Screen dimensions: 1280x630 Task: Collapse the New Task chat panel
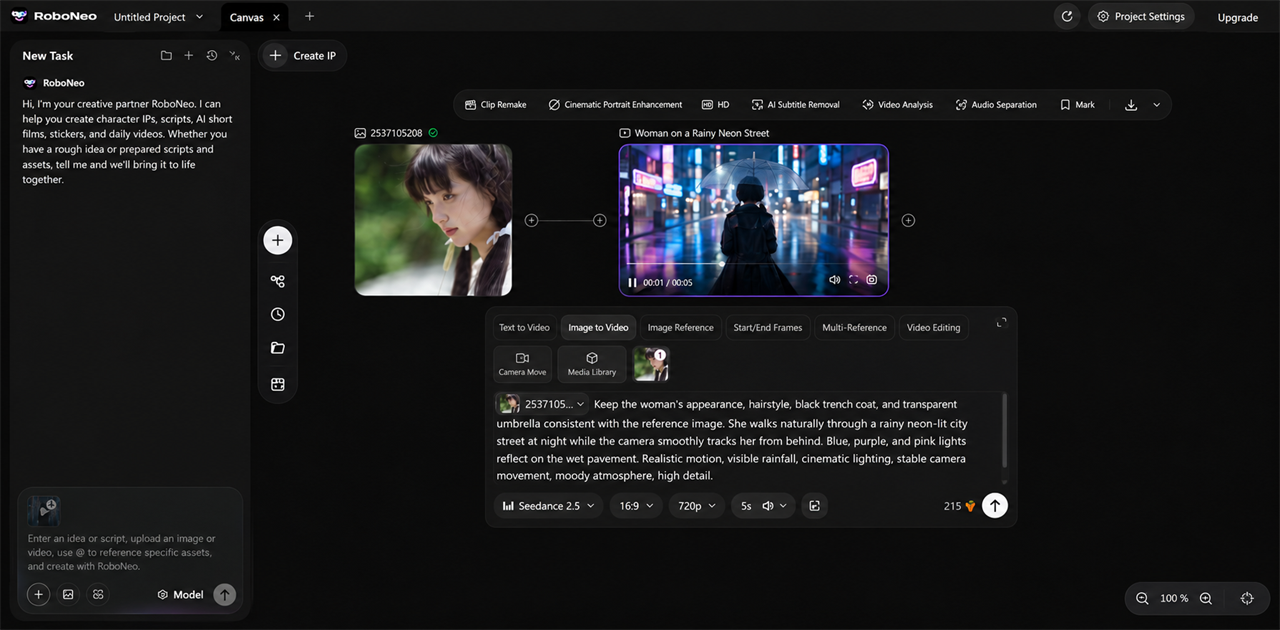click(x=234, y=56)
